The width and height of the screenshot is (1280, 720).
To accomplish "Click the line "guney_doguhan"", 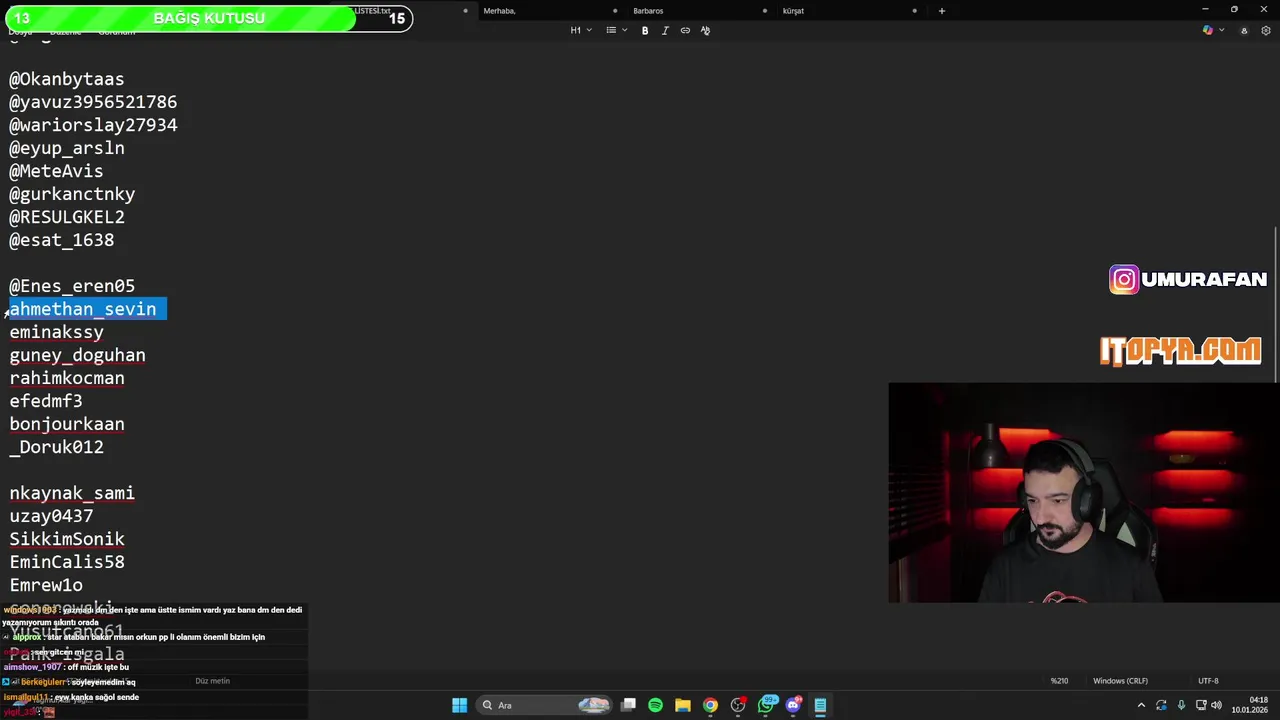I will tap(78, 355).
